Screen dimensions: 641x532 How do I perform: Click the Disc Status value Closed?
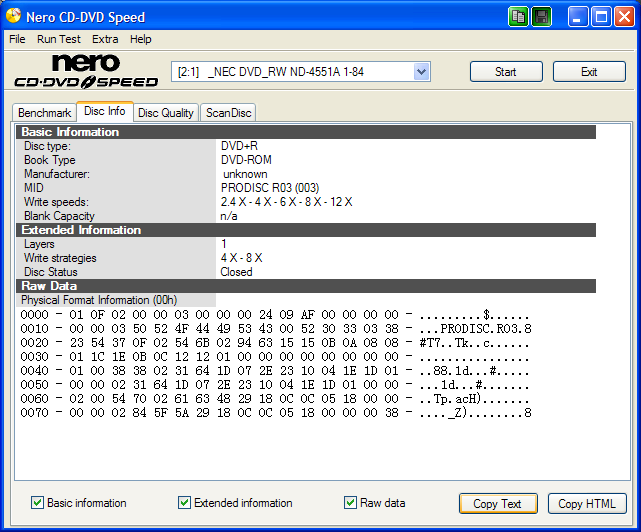click(236, 272)
